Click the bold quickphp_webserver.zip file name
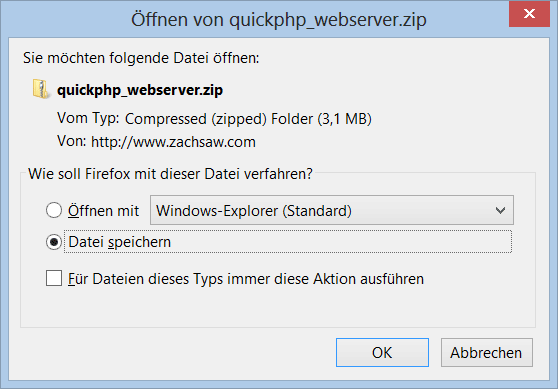This screenshot has width=558, height=389. [x=140, y=90]
